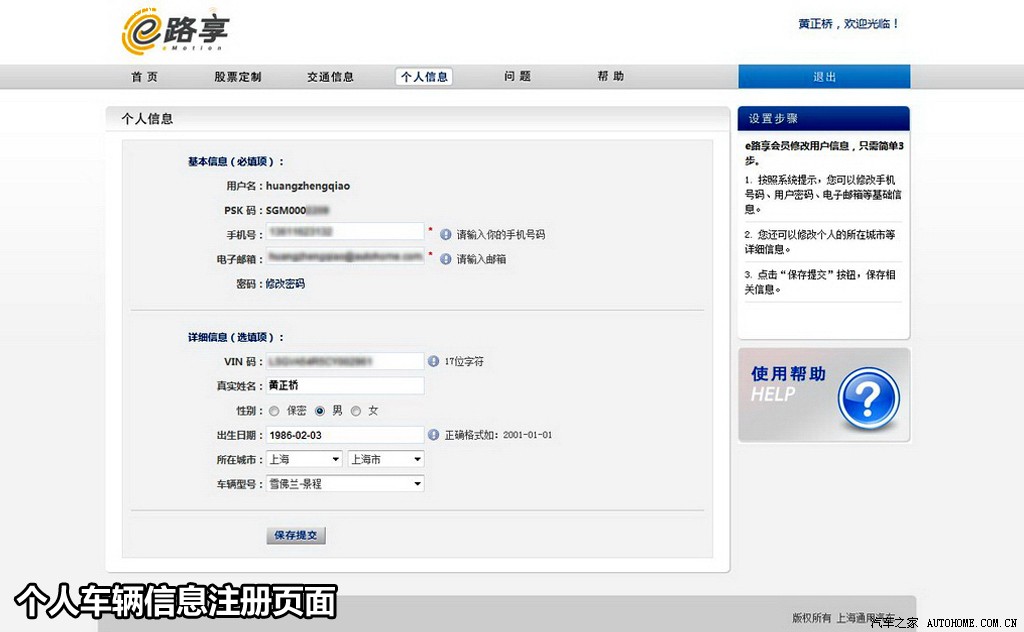The width and height of the screenshot is (1024, 632).
Task: Navigate to the 首页 home menu item
Action: (x=144, y=77)
